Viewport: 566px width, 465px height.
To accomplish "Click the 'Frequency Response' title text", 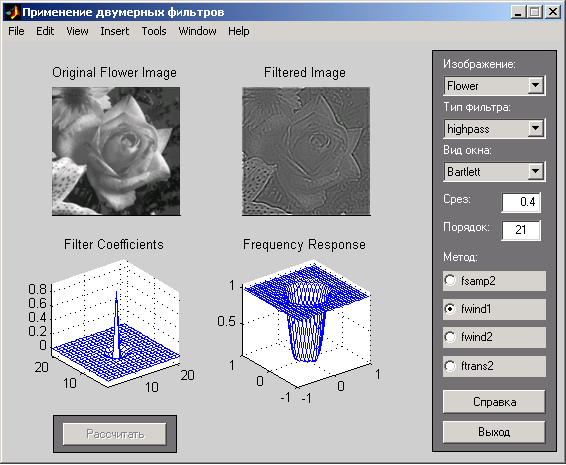I will click(304, 244).
